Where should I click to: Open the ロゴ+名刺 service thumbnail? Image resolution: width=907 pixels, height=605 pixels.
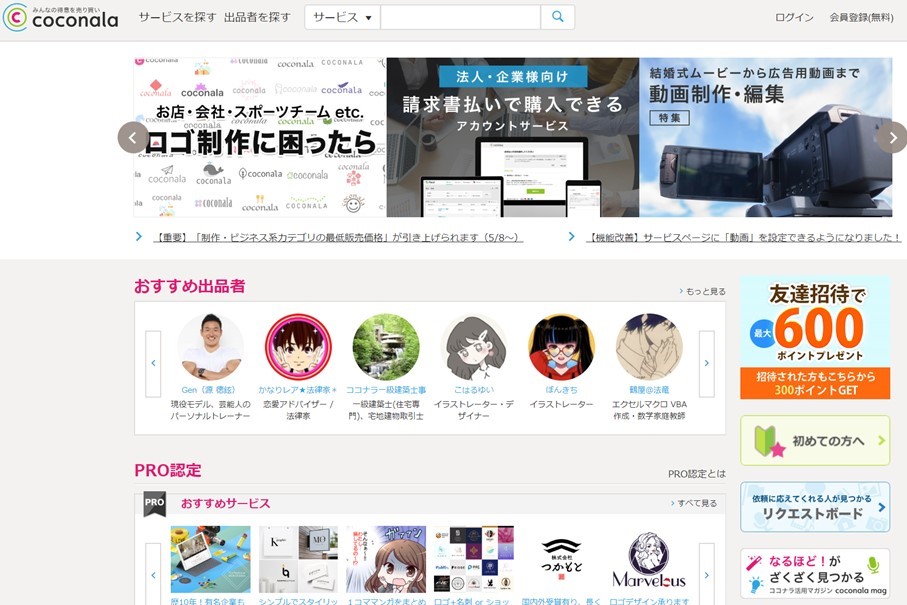(x=474, y=559)
